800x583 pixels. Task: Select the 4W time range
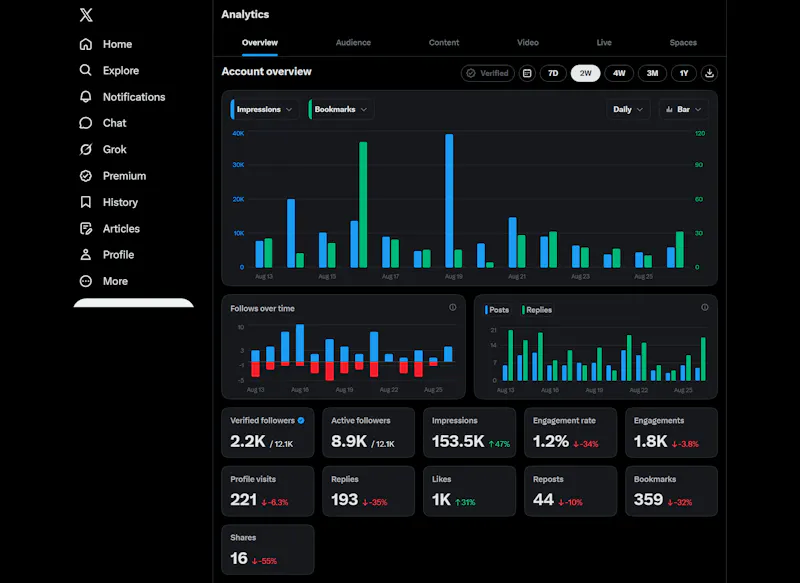coord(619,73)
